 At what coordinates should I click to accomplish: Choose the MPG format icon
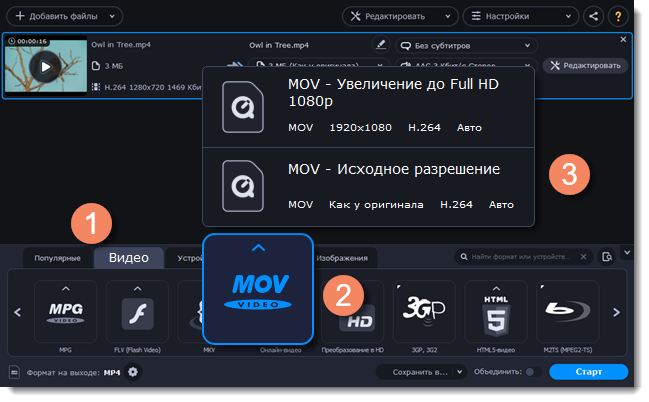[66, 312]
